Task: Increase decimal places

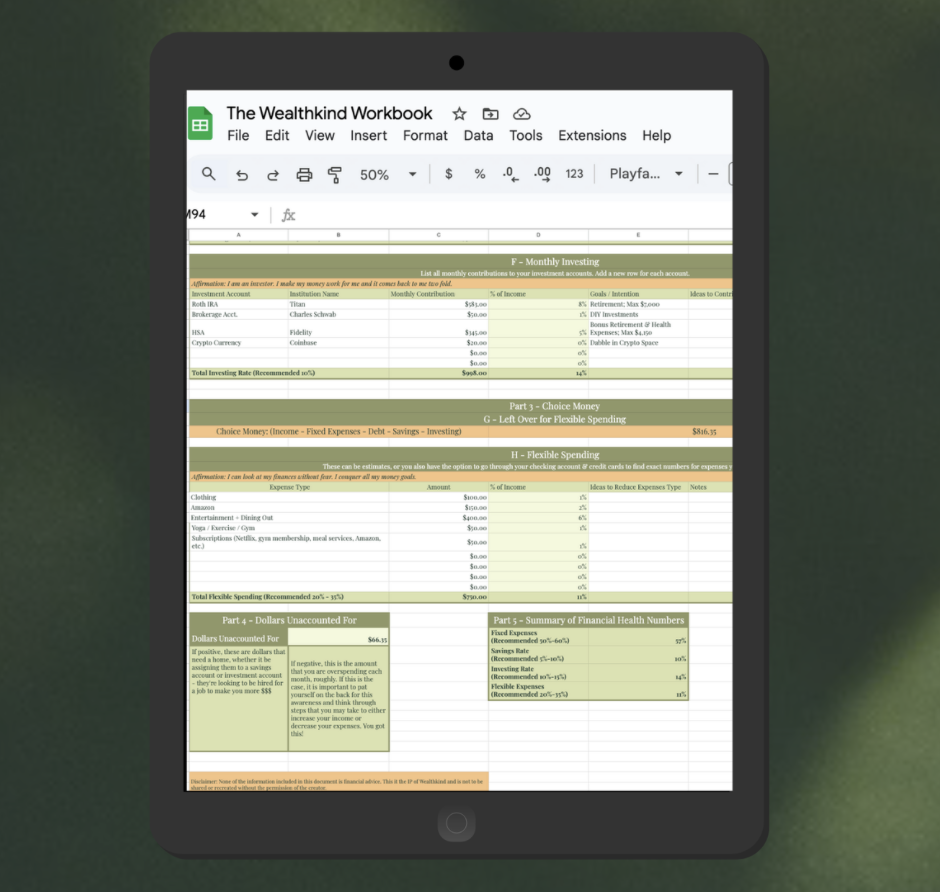Action: [543, 174]
